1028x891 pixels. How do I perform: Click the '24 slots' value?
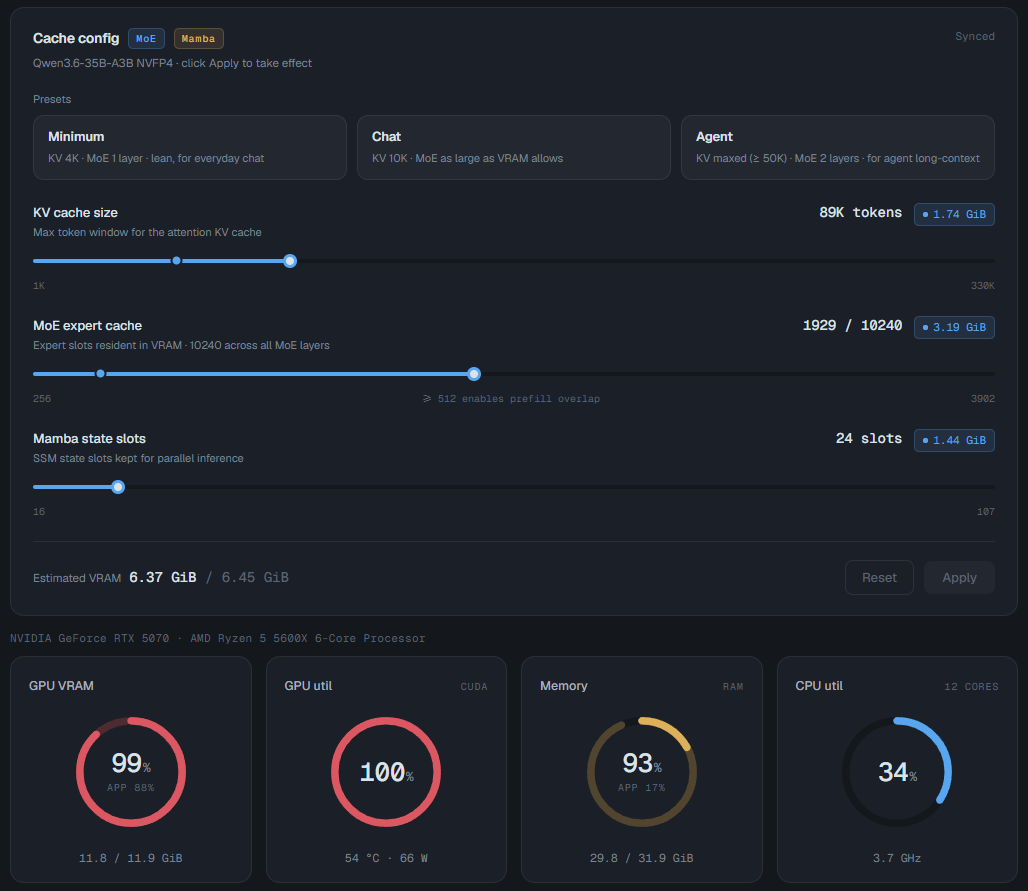(869, 438)
